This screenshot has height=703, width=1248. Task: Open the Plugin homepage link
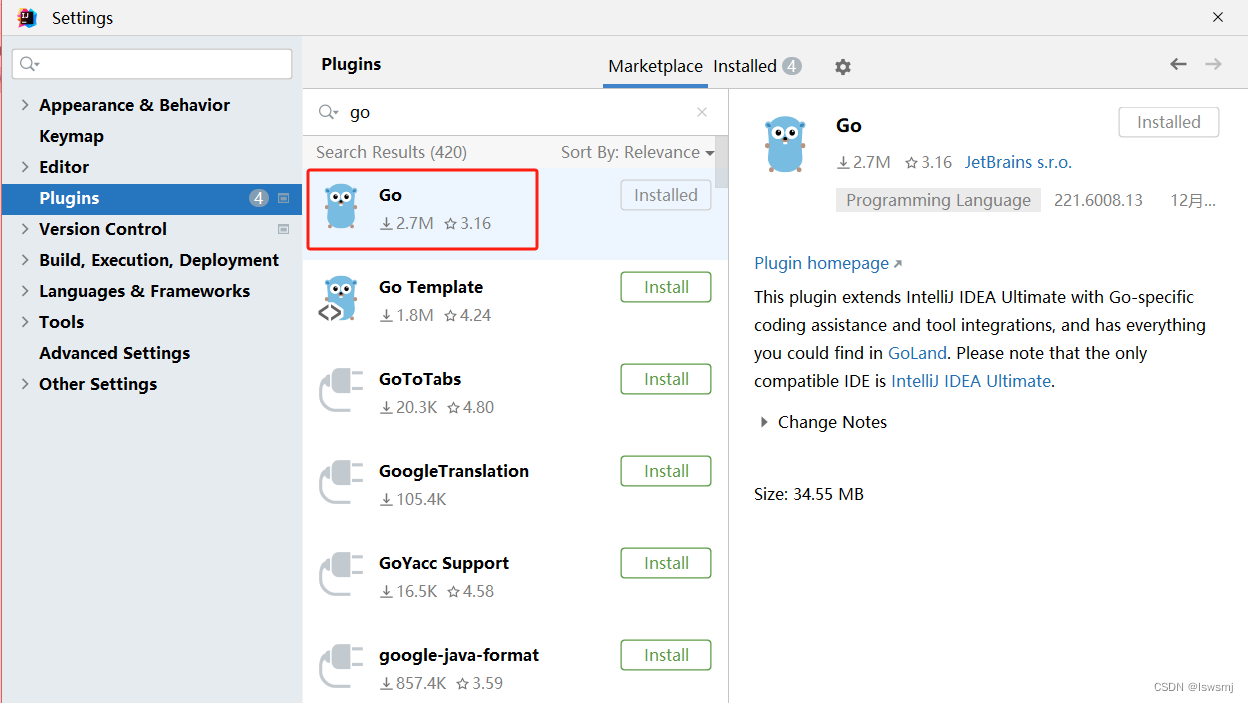pyautogui.click(x=828, y=263)
